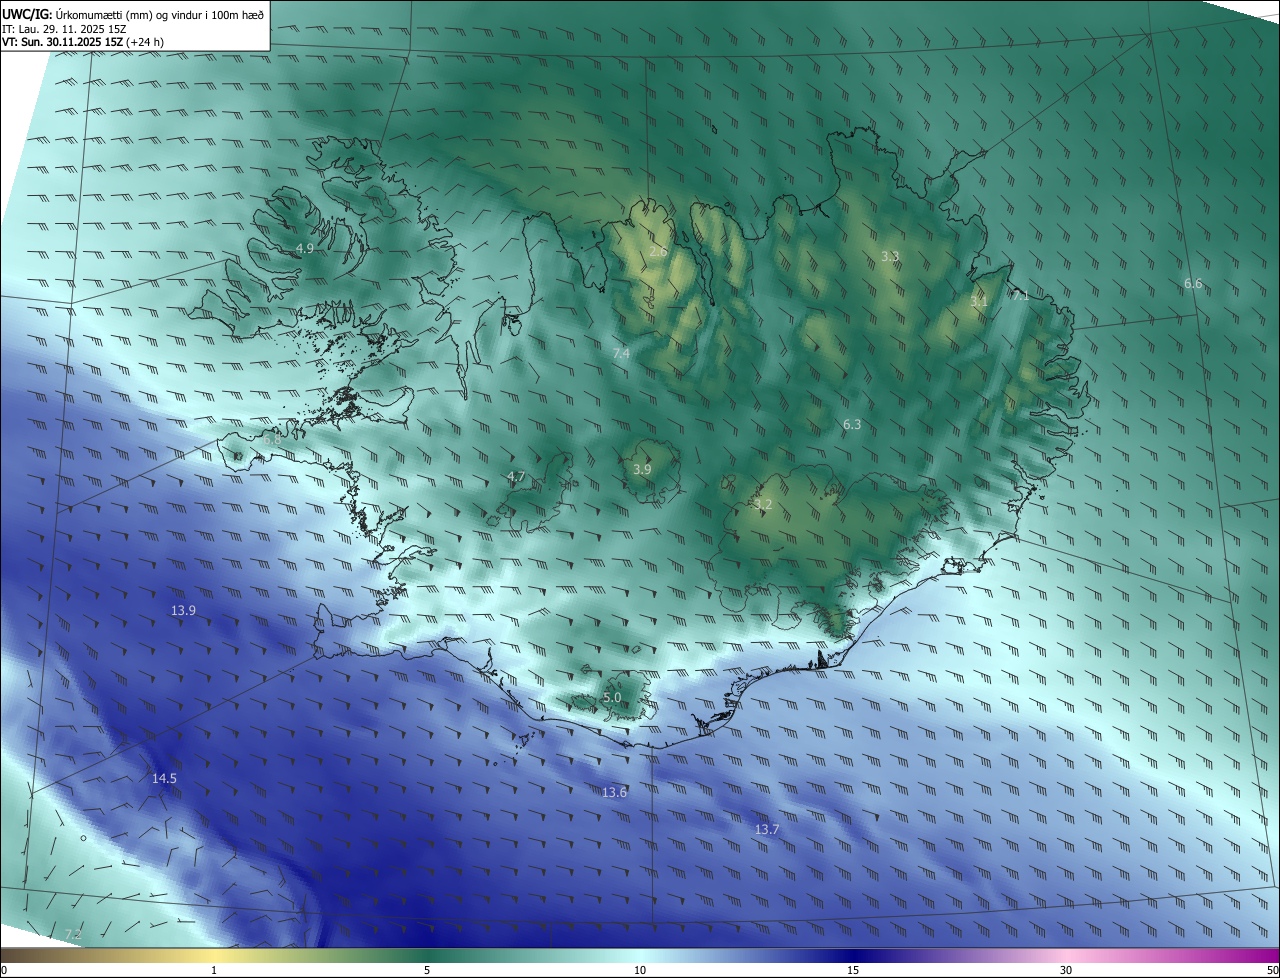
Task: Click the 3.1 value label
Action: pyautogui.click(x=979, y=301)
